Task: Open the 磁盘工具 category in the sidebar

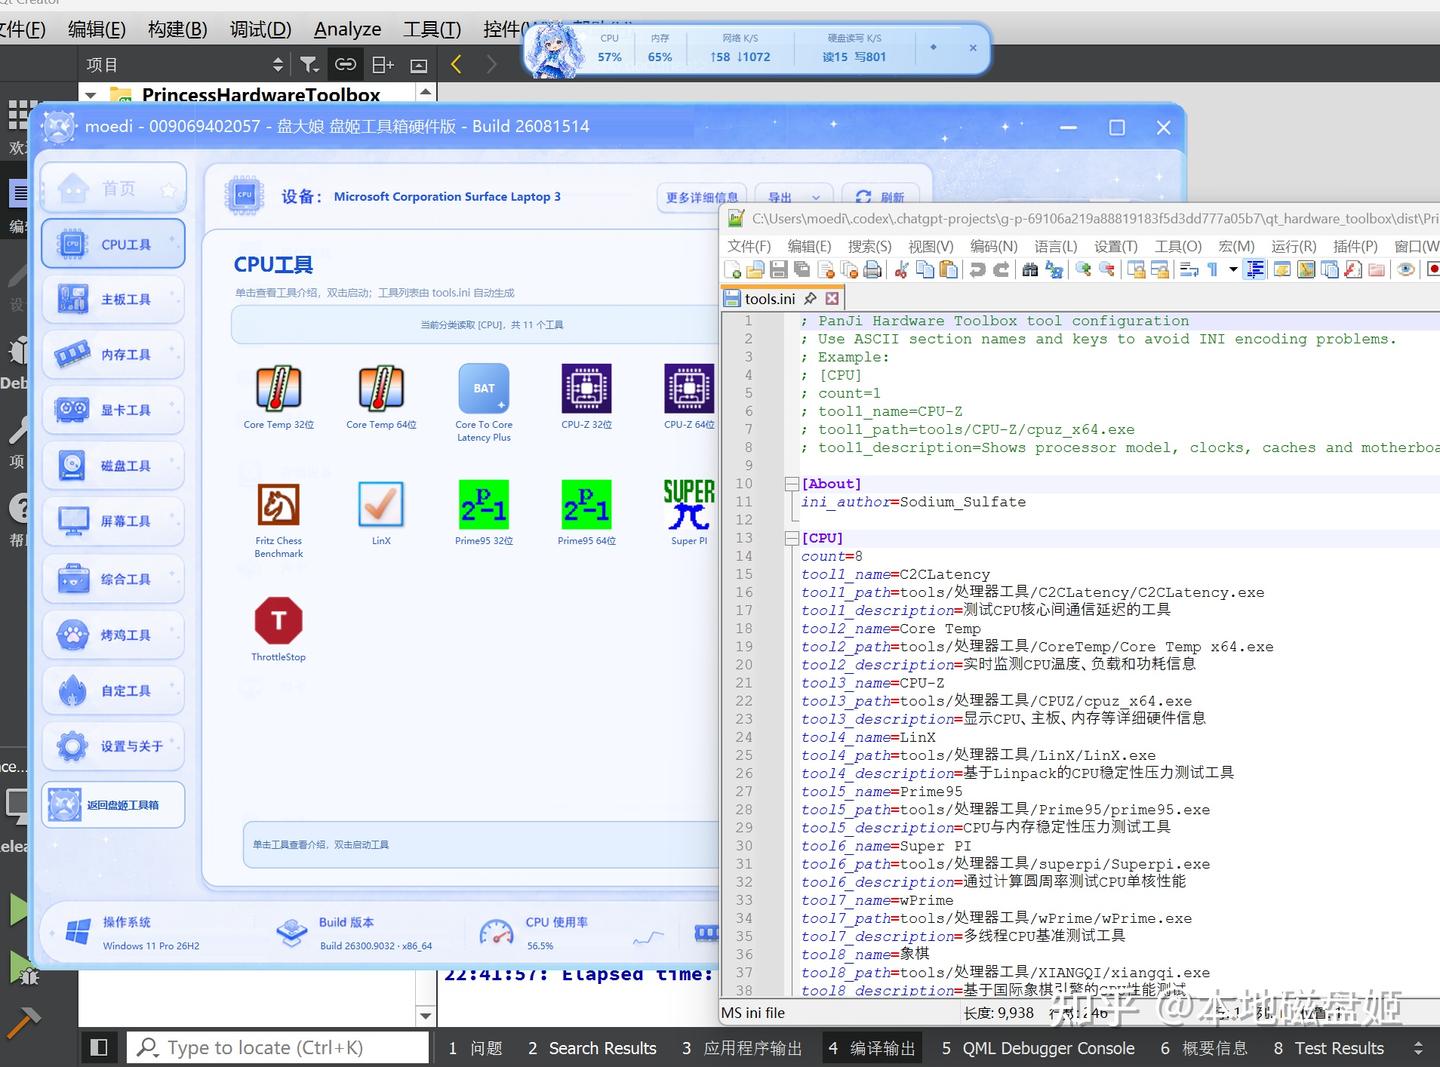Action: coord(113,466)
